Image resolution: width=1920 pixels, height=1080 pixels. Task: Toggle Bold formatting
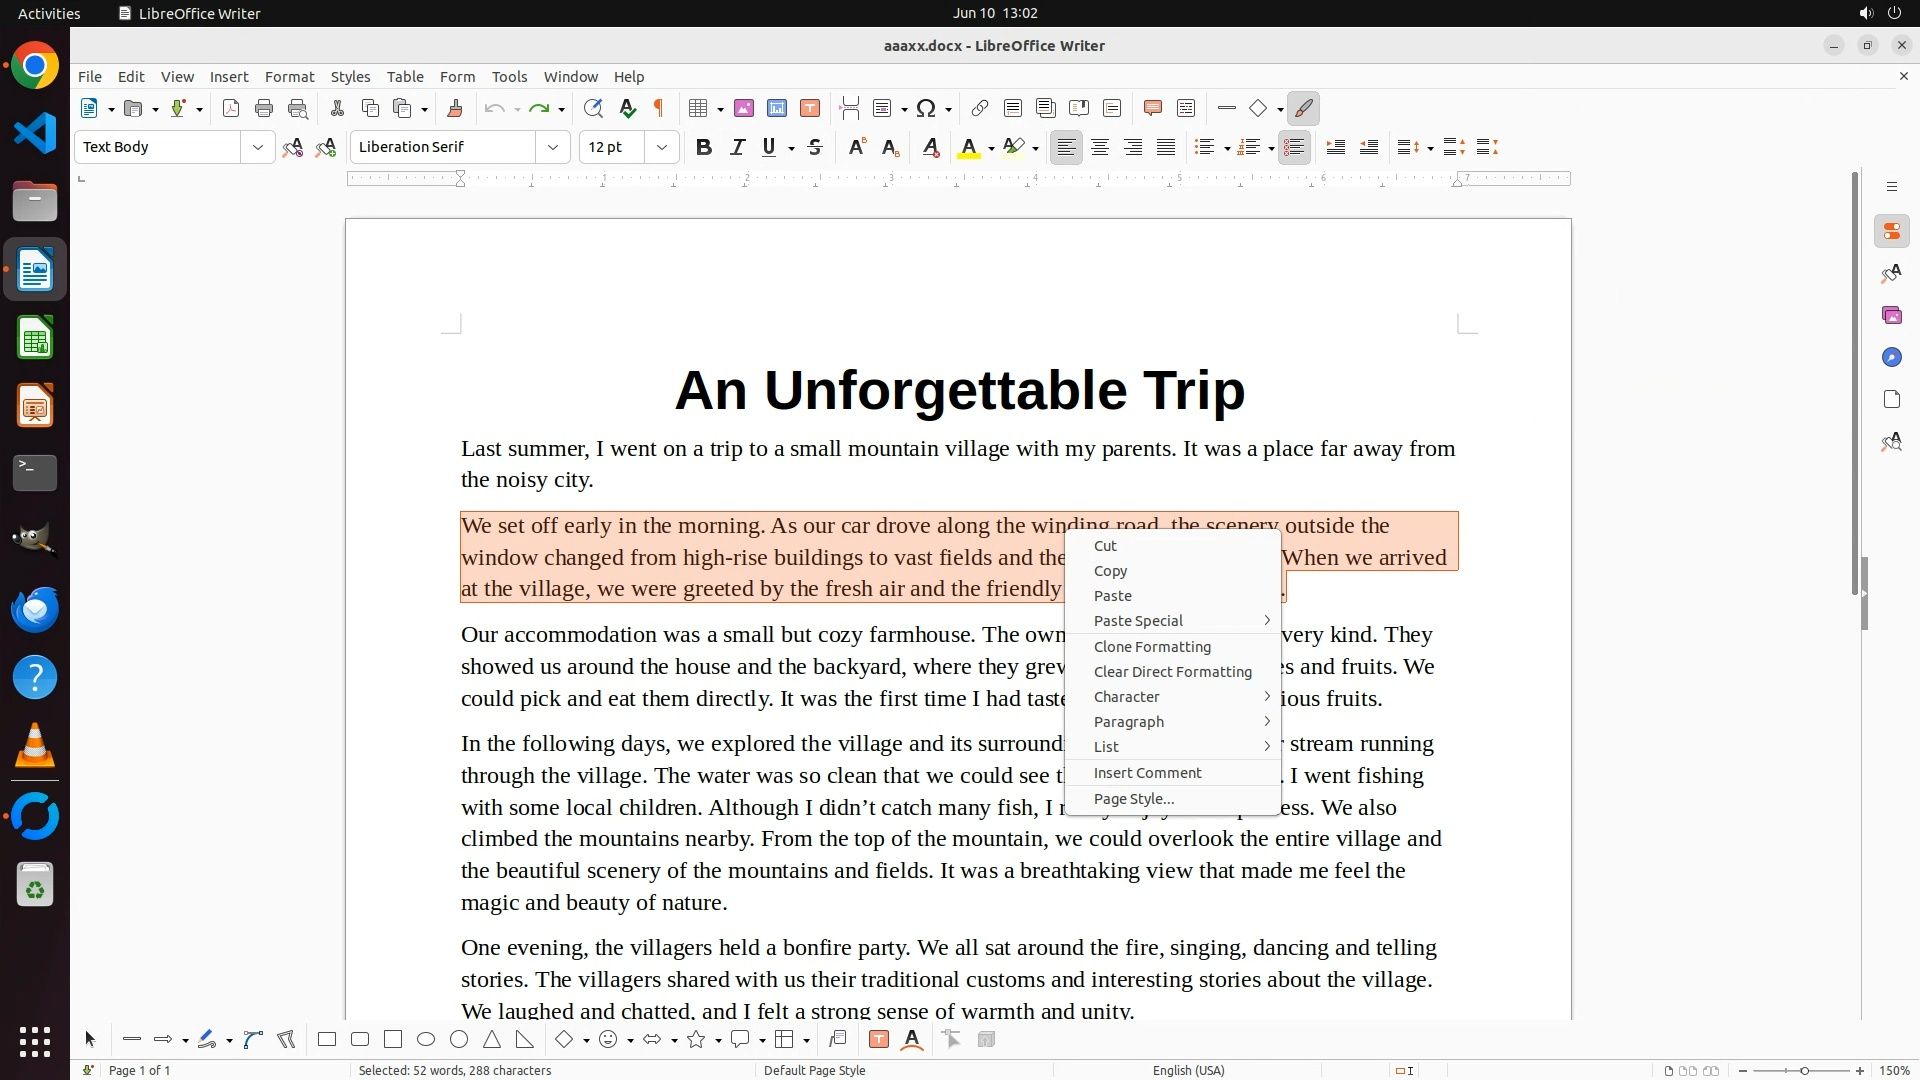704,148
